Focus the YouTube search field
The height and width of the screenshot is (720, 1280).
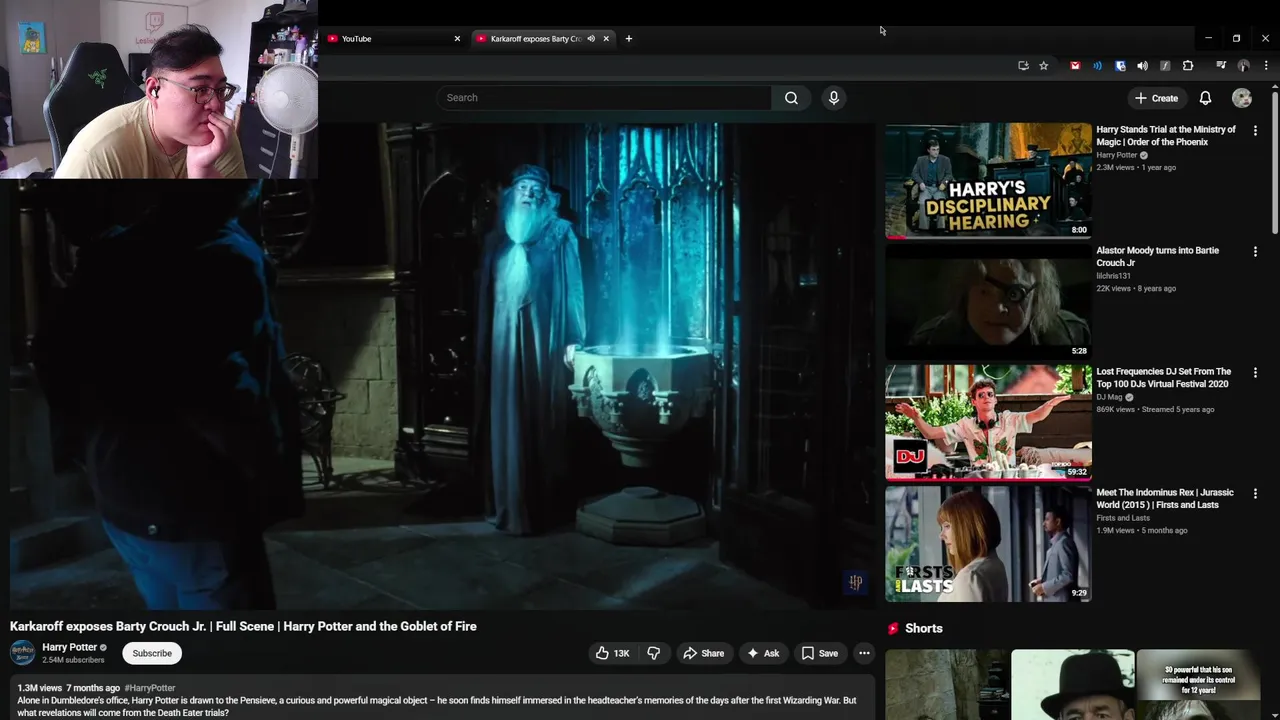click(603, 98)
